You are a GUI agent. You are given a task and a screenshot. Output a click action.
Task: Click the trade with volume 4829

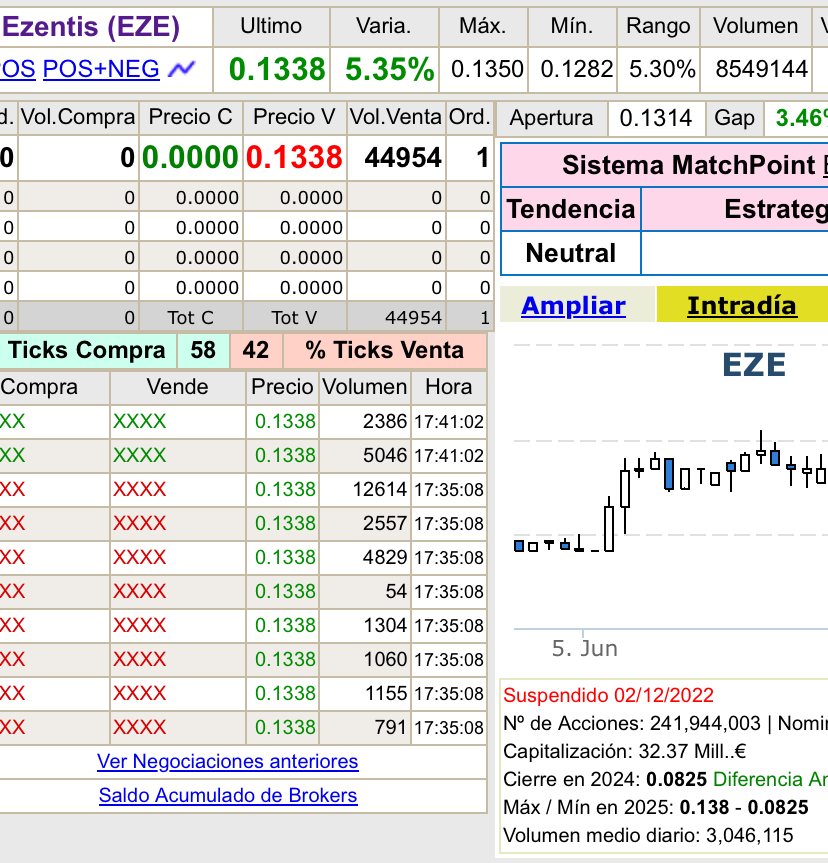[242, 558]
